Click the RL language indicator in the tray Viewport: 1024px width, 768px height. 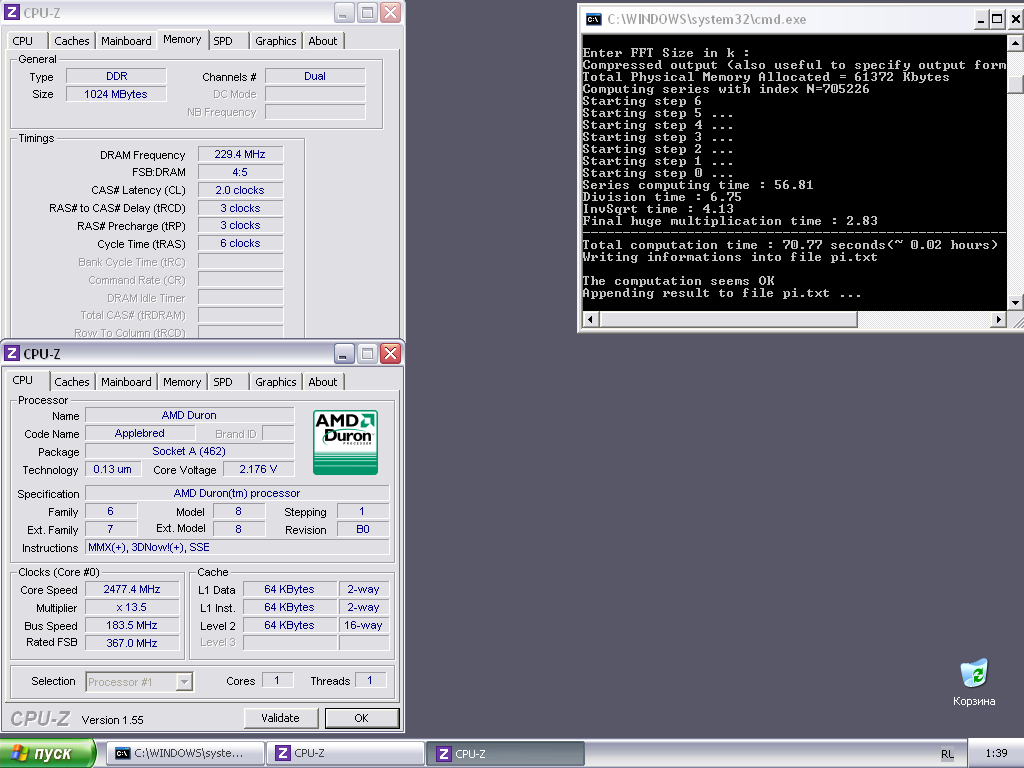(x=947, y=754)
